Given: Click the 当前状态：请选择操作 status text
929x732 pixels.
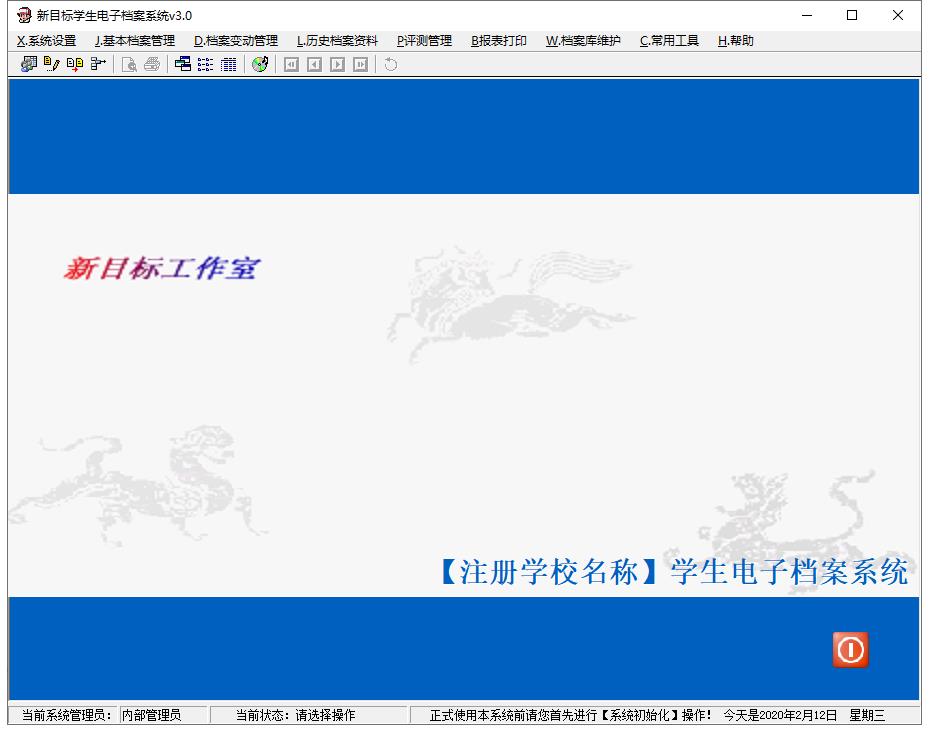Looking at the screenshot, I should (295, 715).
